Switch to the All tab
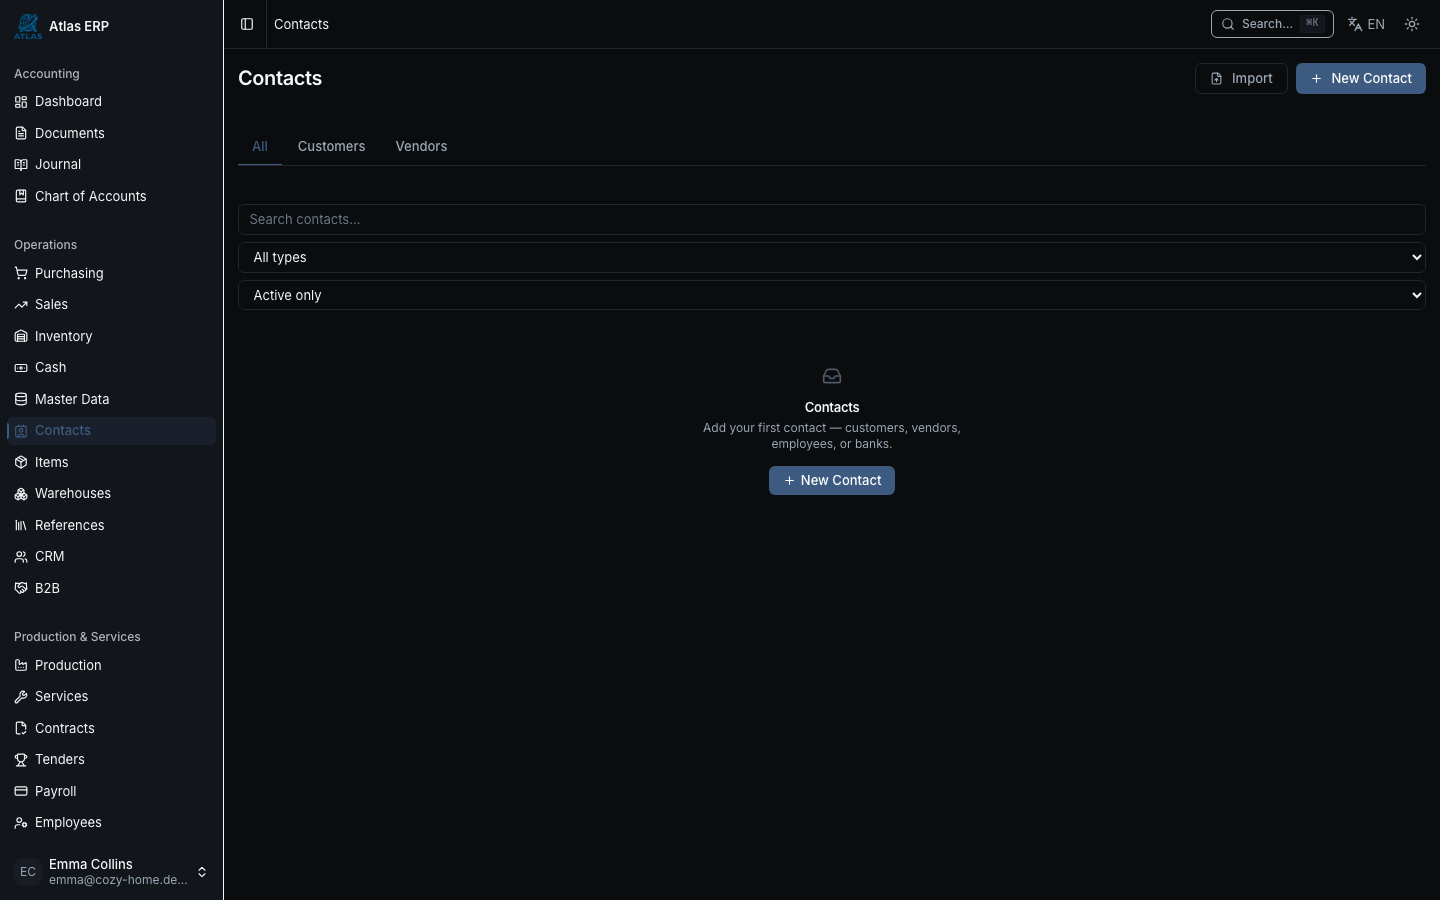Image resolution: width=1440 pixels, height=900 pixels. (x=260, y=146)
